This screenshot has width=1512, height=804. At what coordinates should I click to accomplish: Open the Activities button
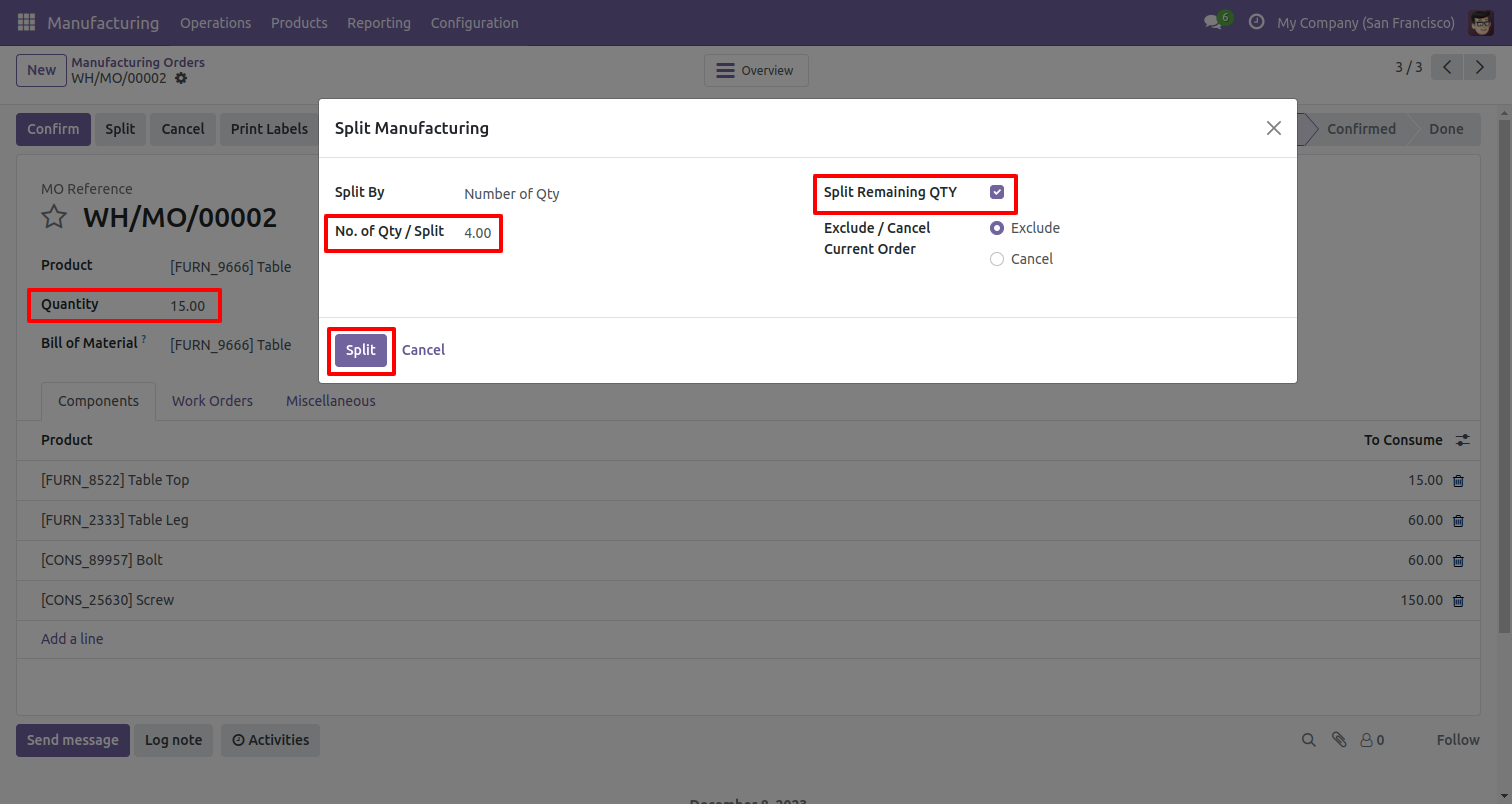point(270,740)
